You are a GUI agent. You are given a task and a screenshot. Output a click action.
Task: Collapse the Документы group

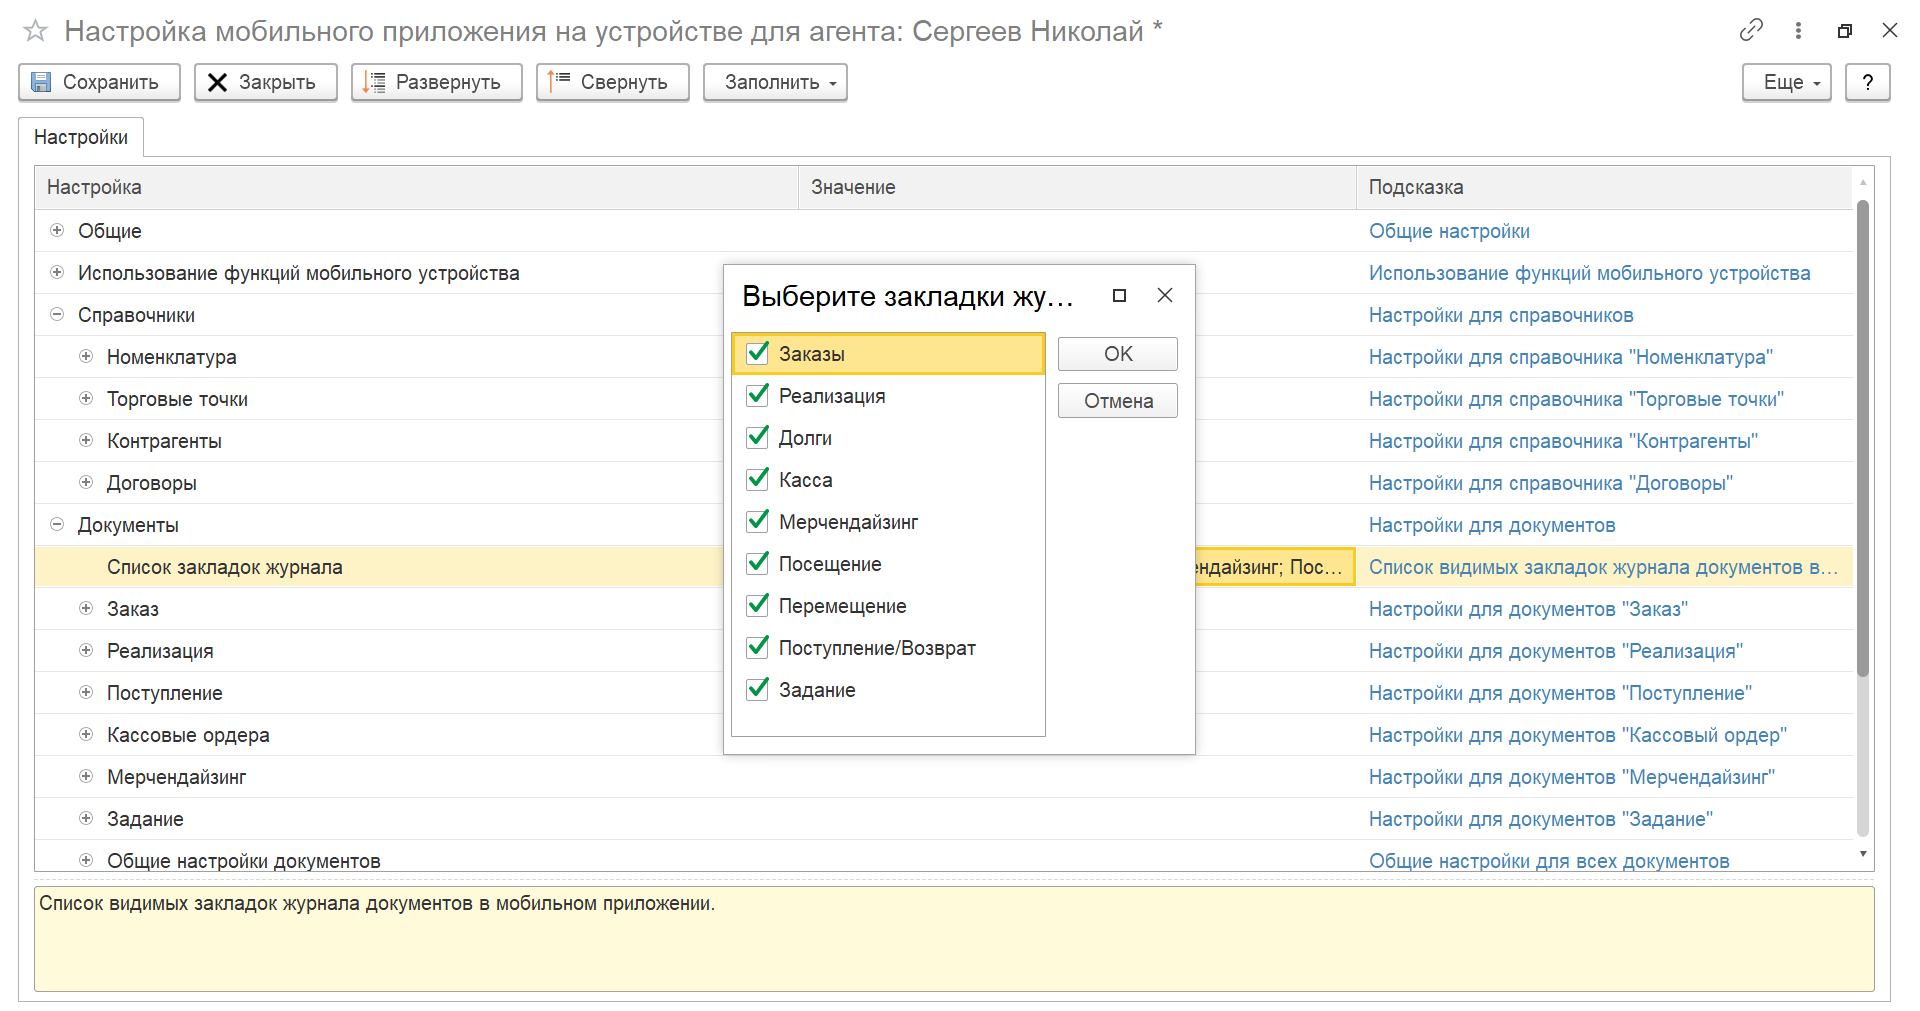(x=57, y=524)
